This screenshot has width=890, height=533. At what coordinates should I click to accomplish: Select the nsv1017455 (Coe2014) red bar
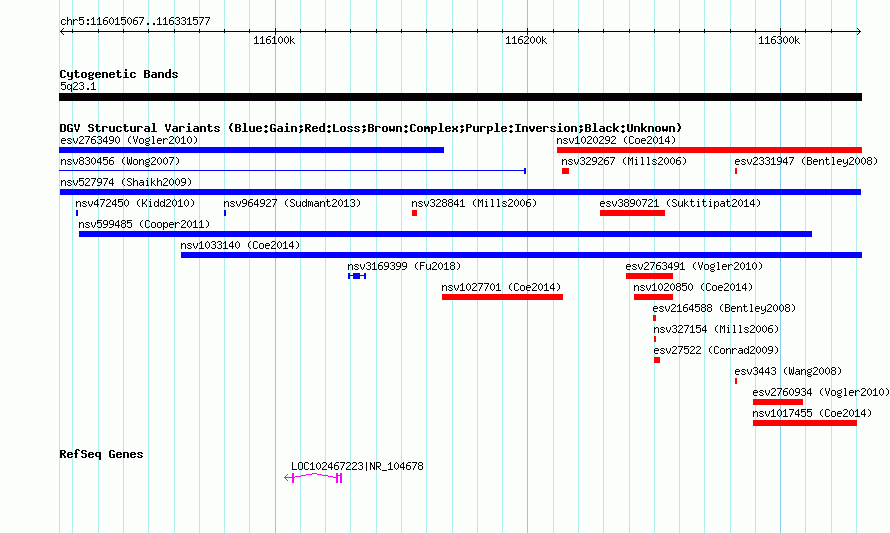coord(805,423)
